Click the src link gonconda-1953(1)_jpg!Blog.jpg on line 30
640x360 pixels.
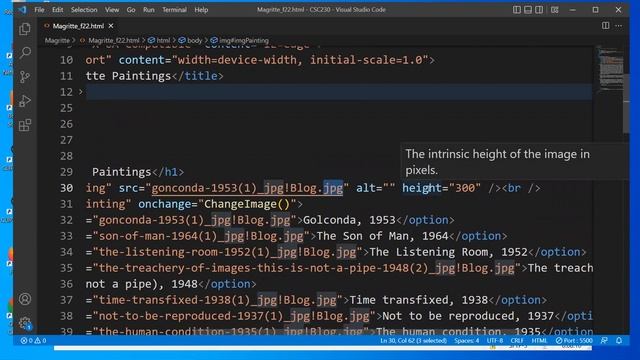coord(247,188)
